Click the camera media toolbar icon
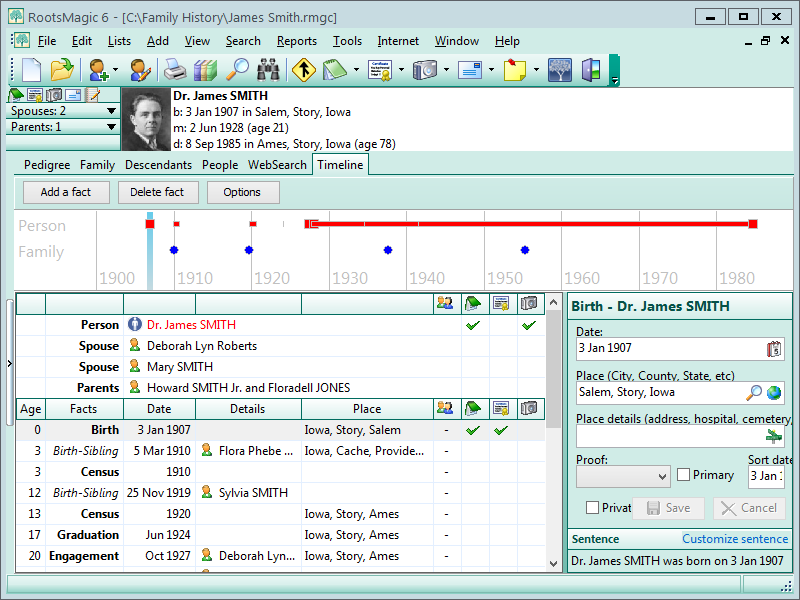This screenshot has width=800, height=600. tap(425, 70)
